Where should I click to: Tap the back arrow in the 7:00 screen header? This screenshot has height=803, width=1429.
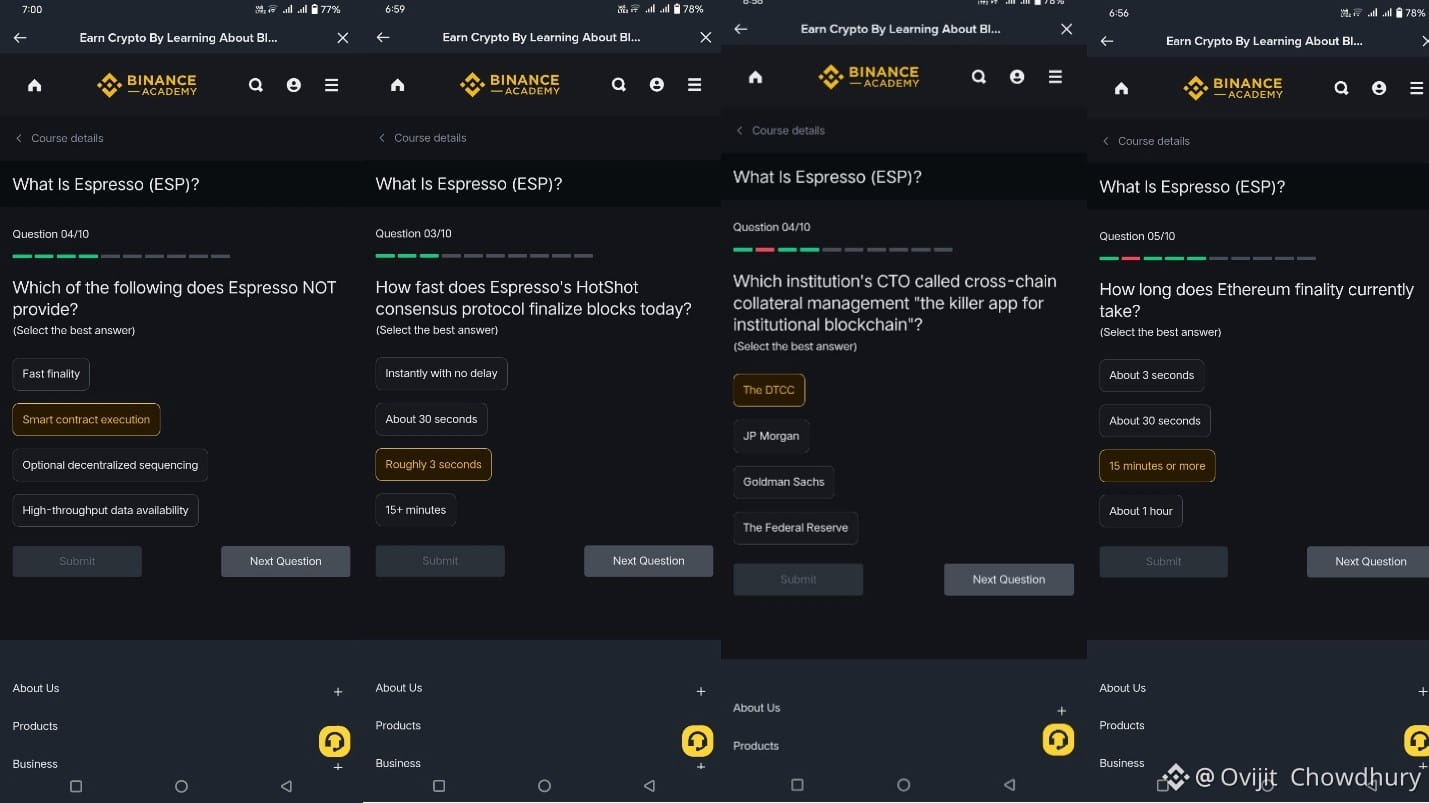click(20, 38)
